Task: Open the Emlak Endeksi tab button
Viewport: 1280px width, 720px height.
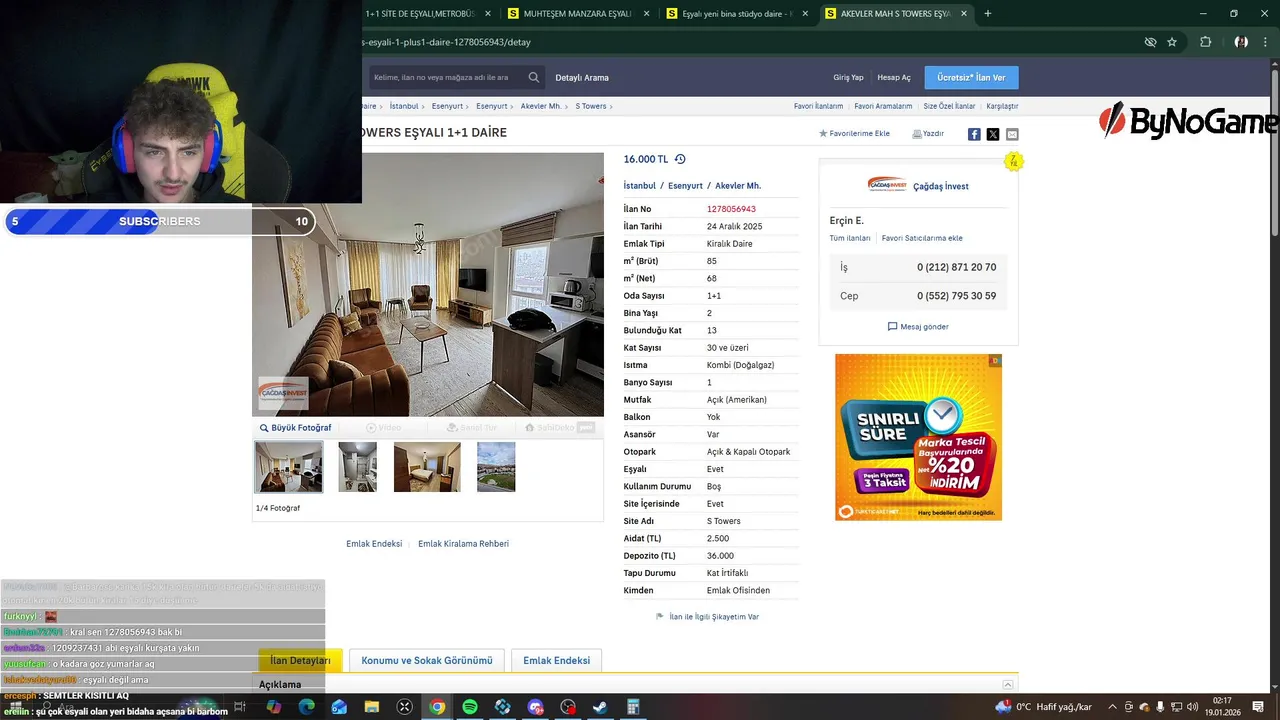Action: tap(556, 660)
